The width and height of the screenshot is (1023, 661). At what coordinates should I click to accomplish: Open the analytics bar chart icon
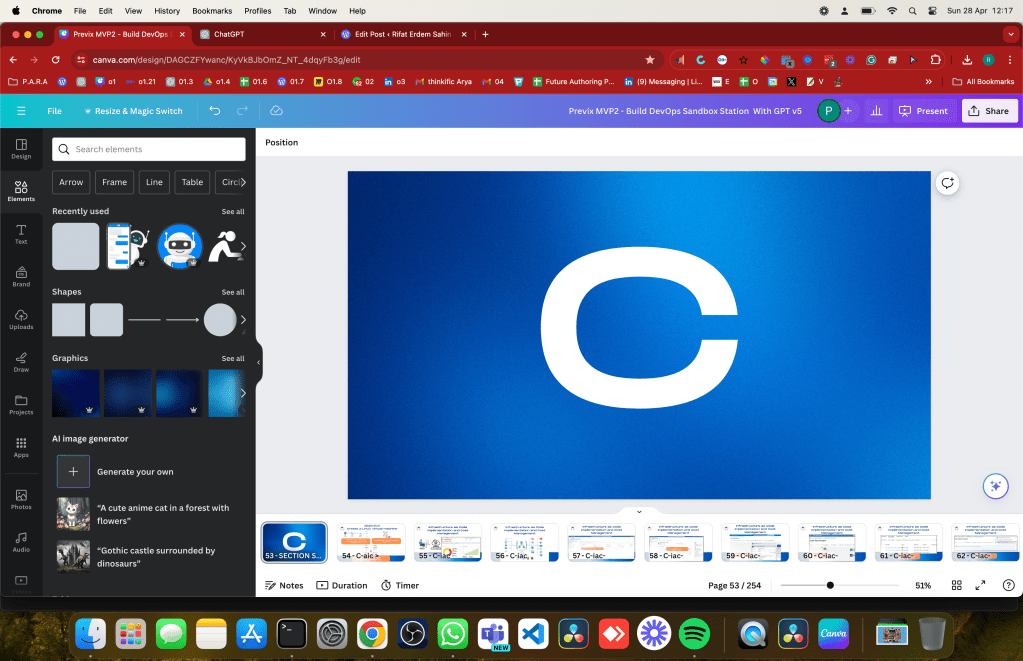coord(876,111)
